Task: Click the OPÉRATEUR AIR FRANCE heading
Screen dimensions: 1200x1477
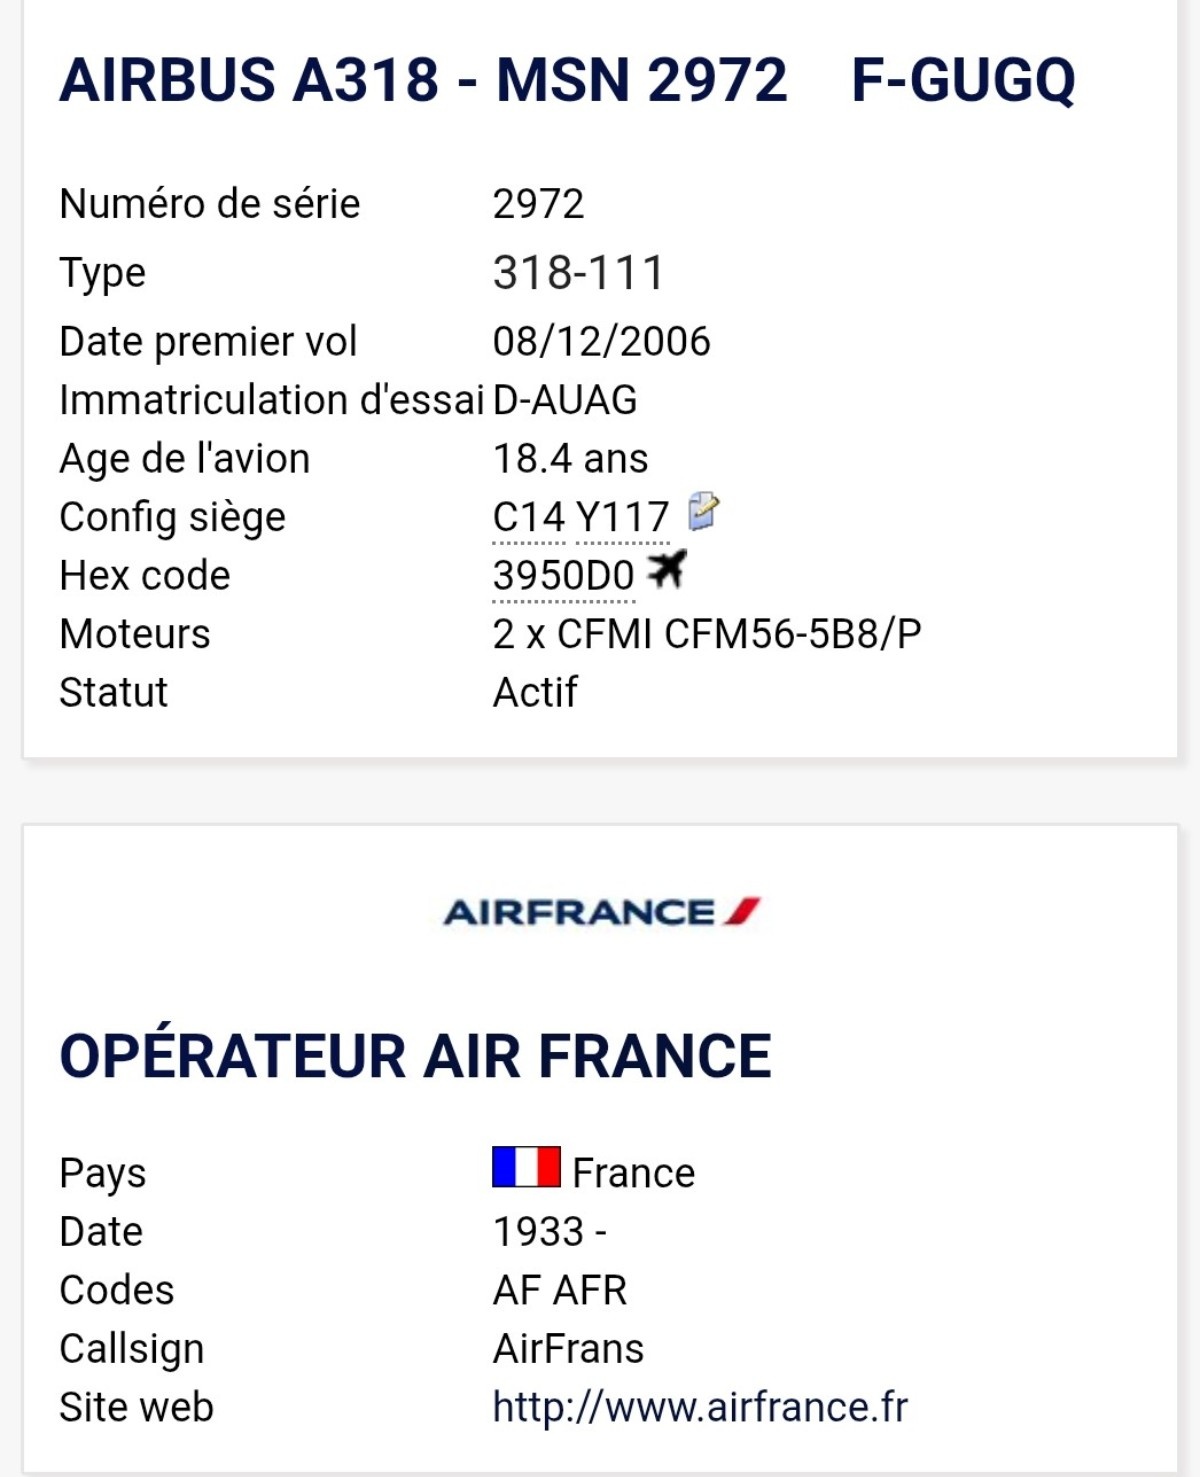Action: pos(415,1055)
